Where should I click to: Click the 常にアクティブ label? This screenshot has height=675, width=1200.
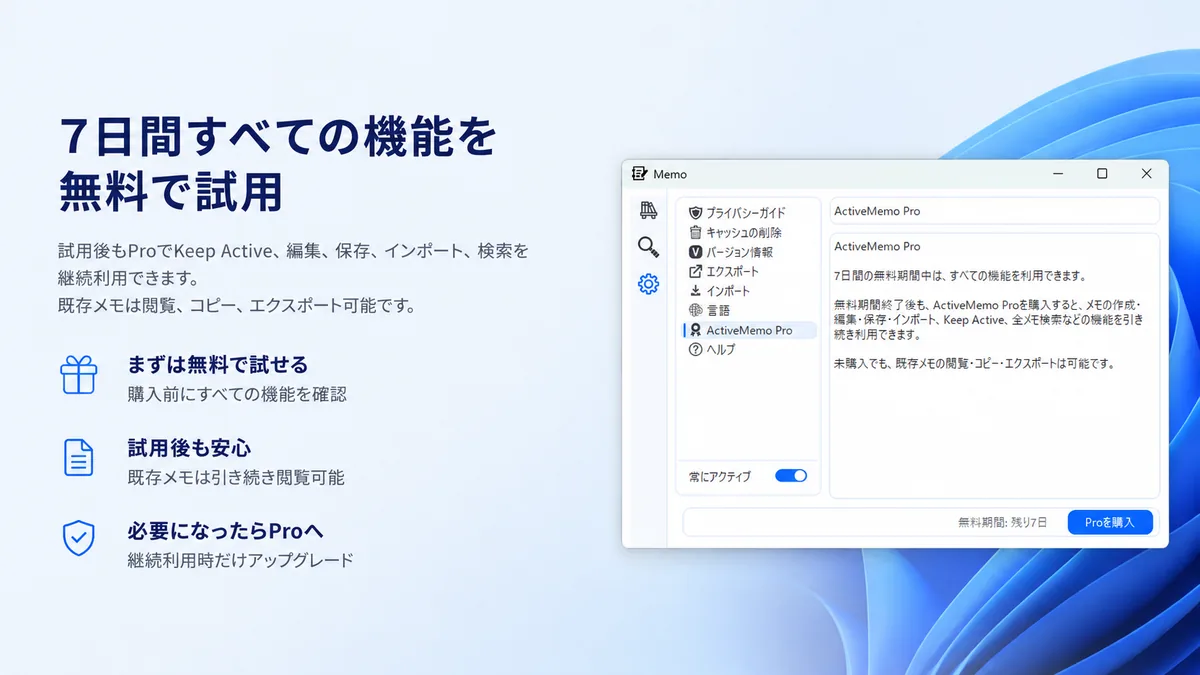pos(720,477)
